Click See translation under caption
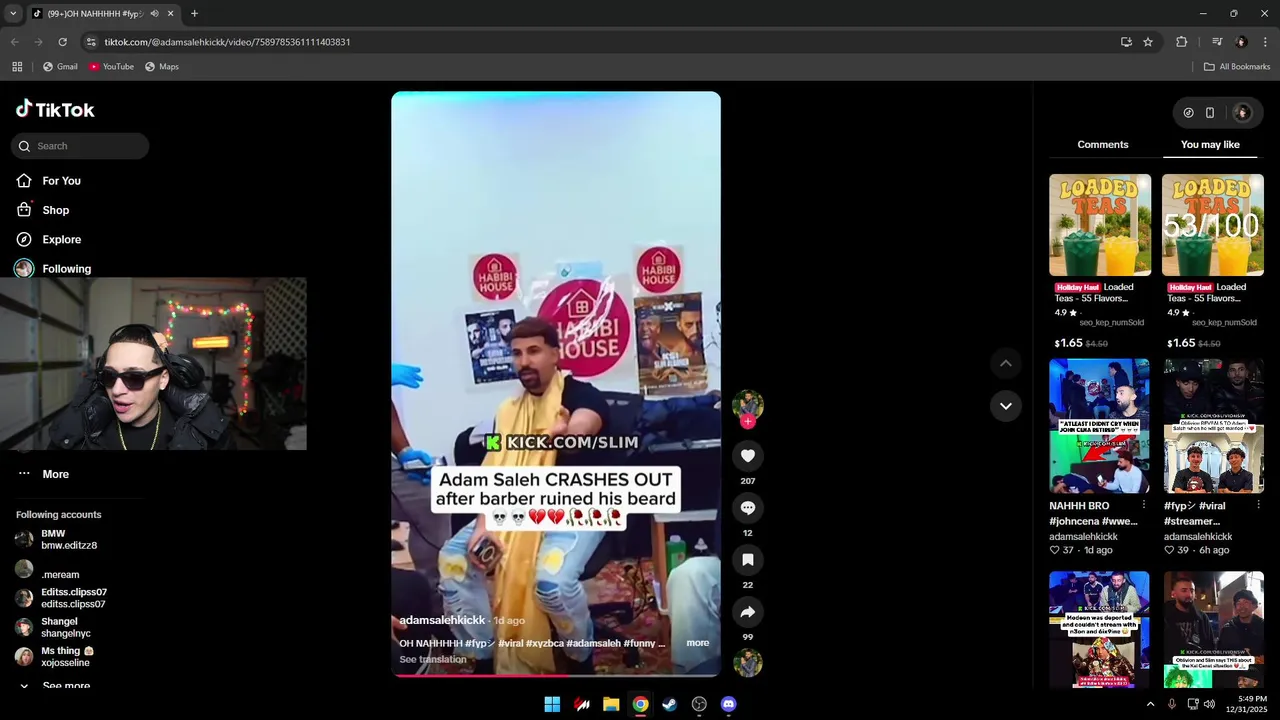 point(433,659)
